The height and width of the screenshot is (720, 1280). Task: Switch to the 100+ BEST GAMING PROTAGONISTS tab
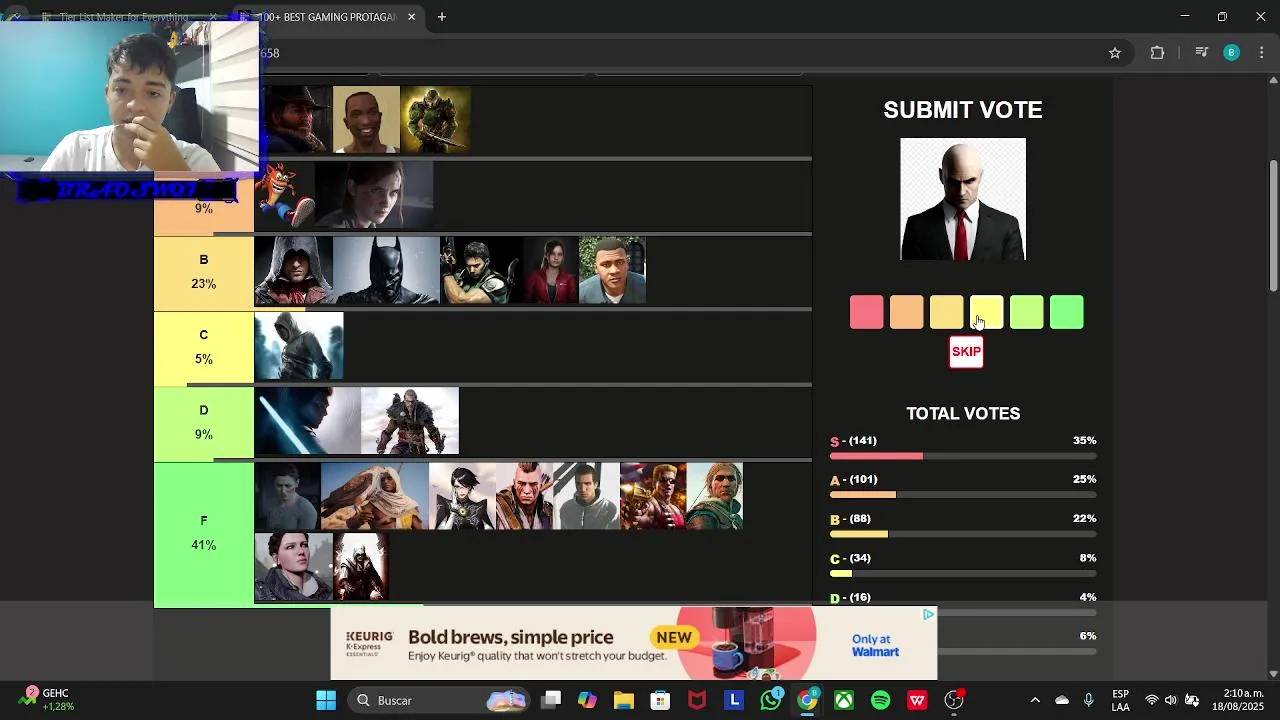click(327, 17)
